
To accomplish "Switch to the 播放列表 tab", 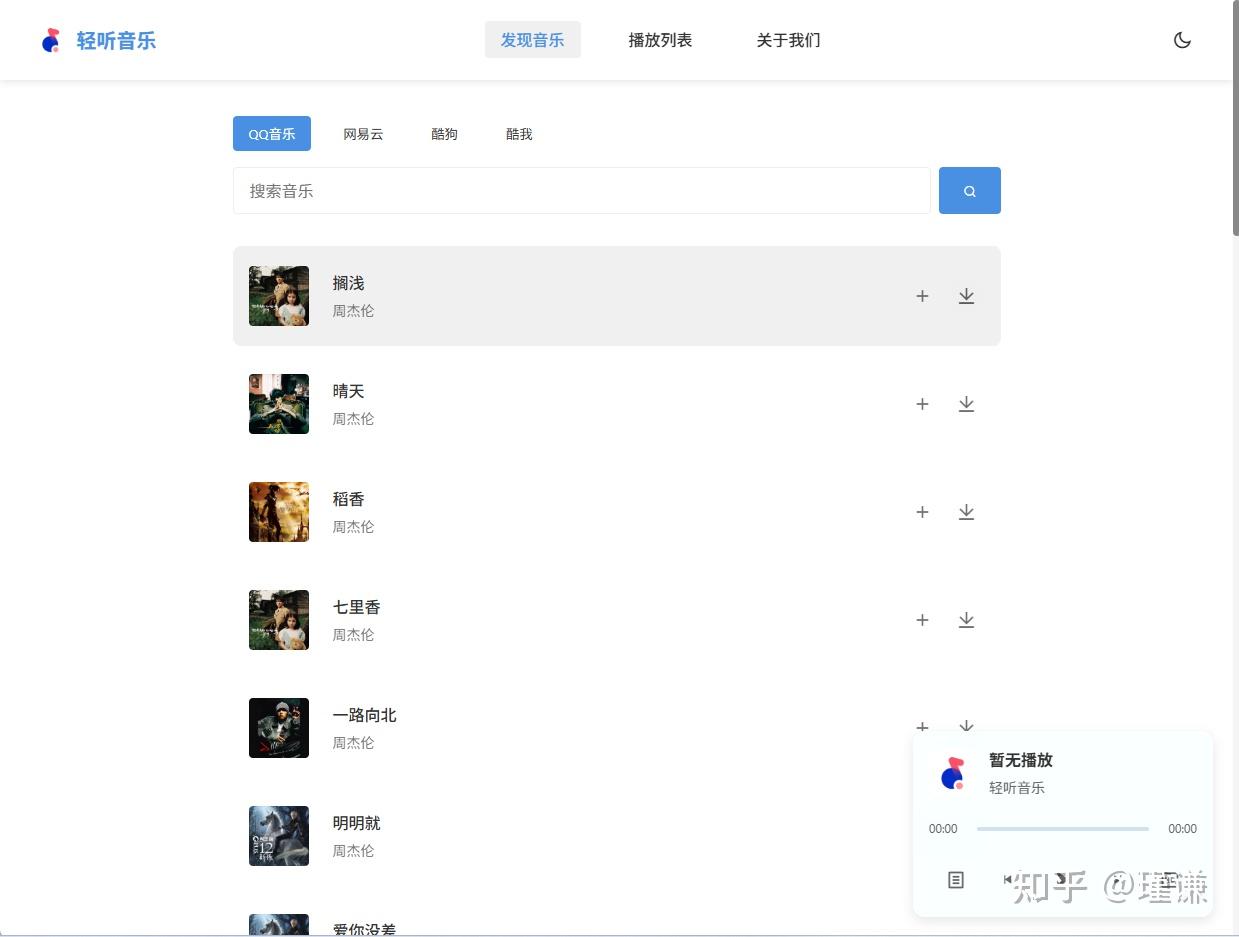I will [x=660, y=40].
